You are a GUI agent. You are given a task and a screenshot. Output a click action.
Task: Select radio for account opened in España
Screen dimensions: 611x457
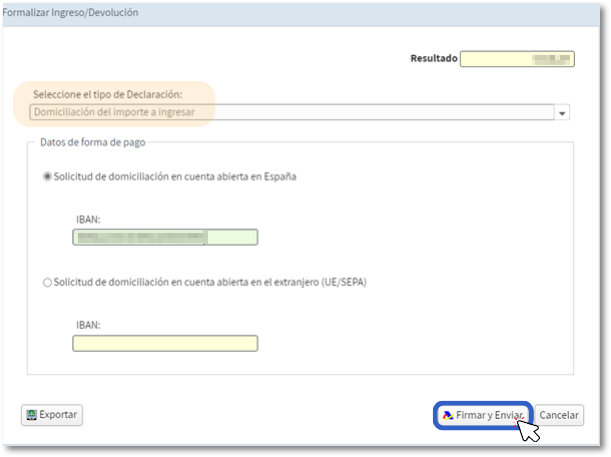coord(47,176)
